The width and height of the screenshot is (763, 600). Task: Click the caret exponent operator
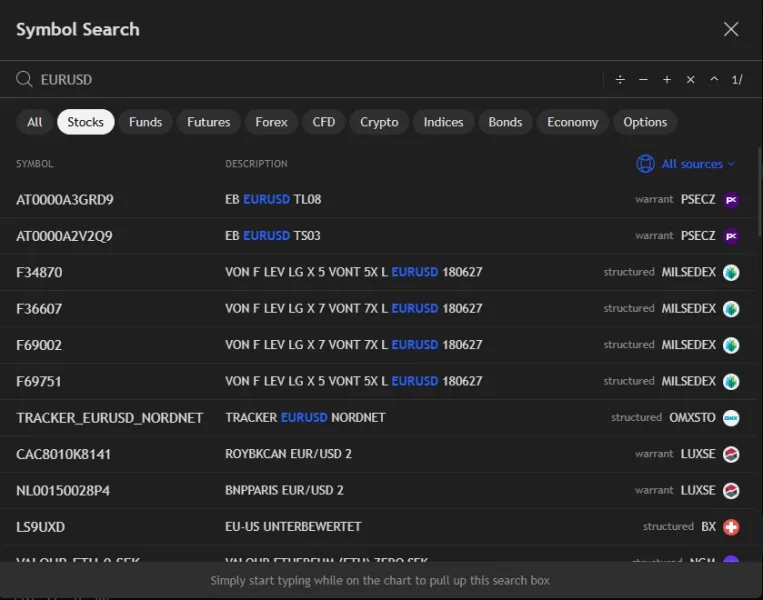(x=714, y=80)
